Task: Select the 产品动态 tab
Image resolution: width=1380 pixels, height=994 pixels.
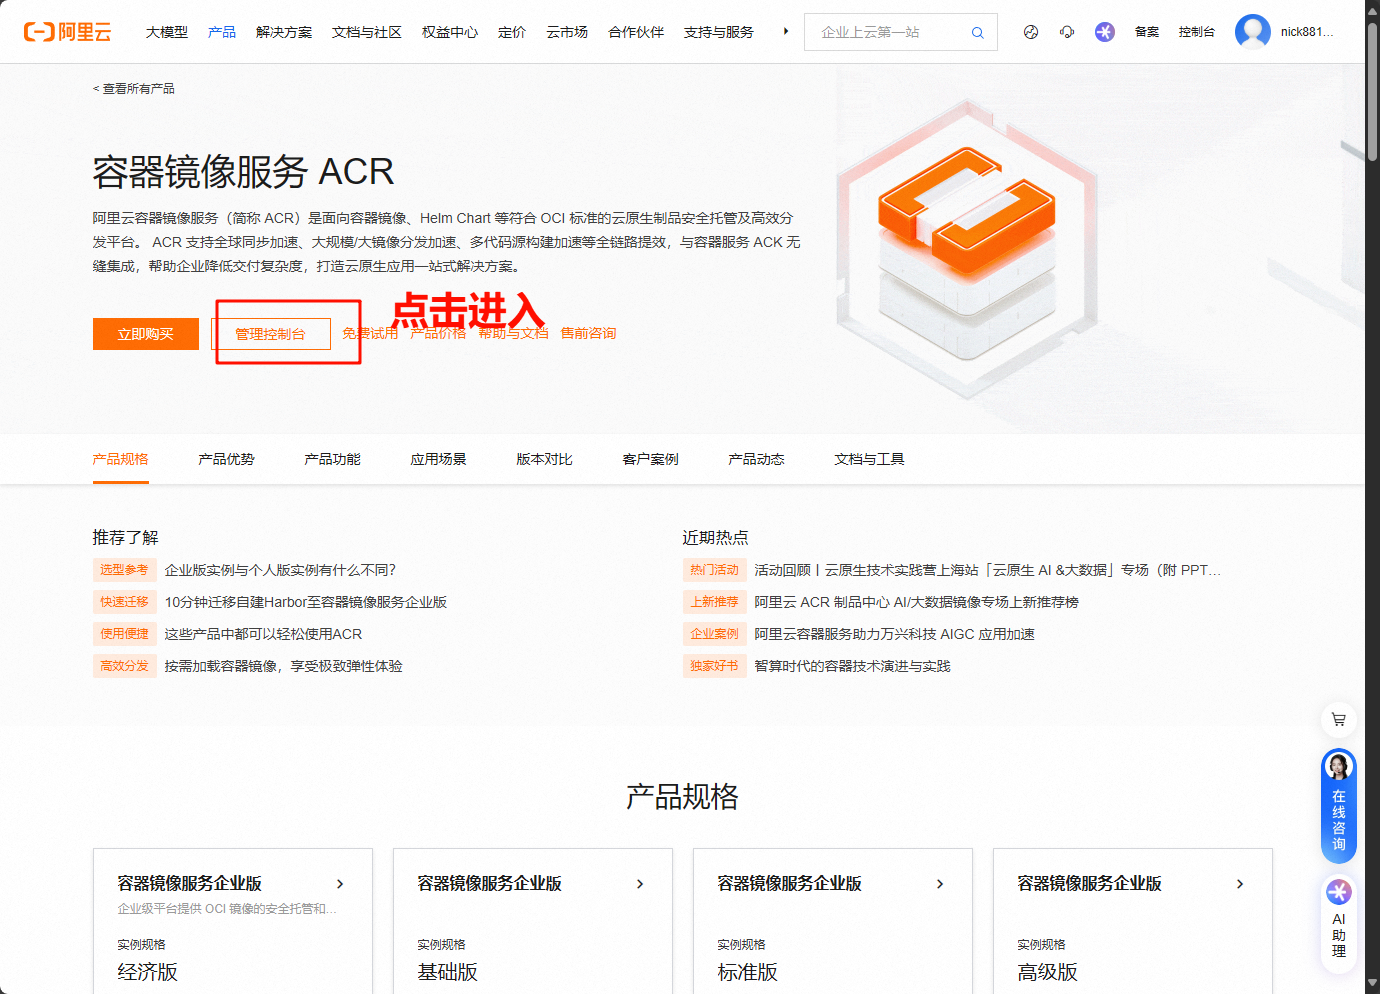Action: pos(757,459)
